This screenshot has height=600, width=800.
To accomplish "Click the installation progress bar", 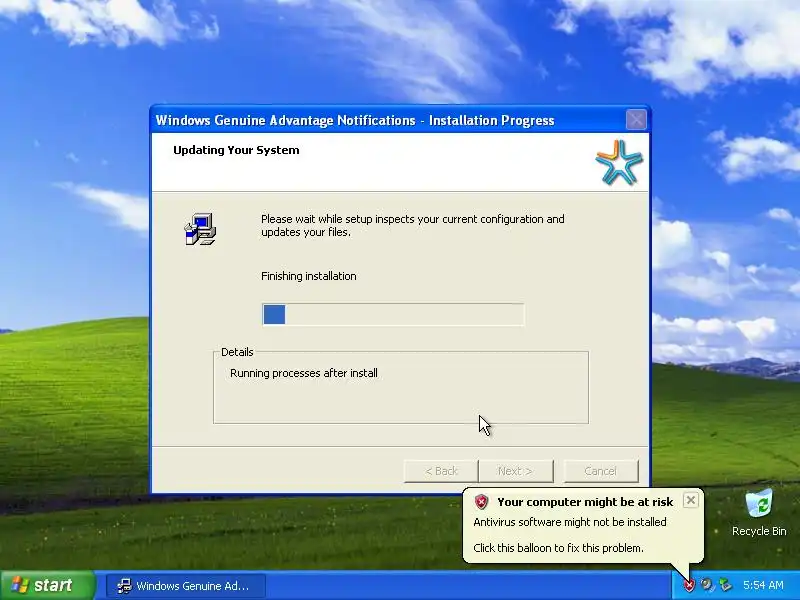I will (x=393, y=314).
